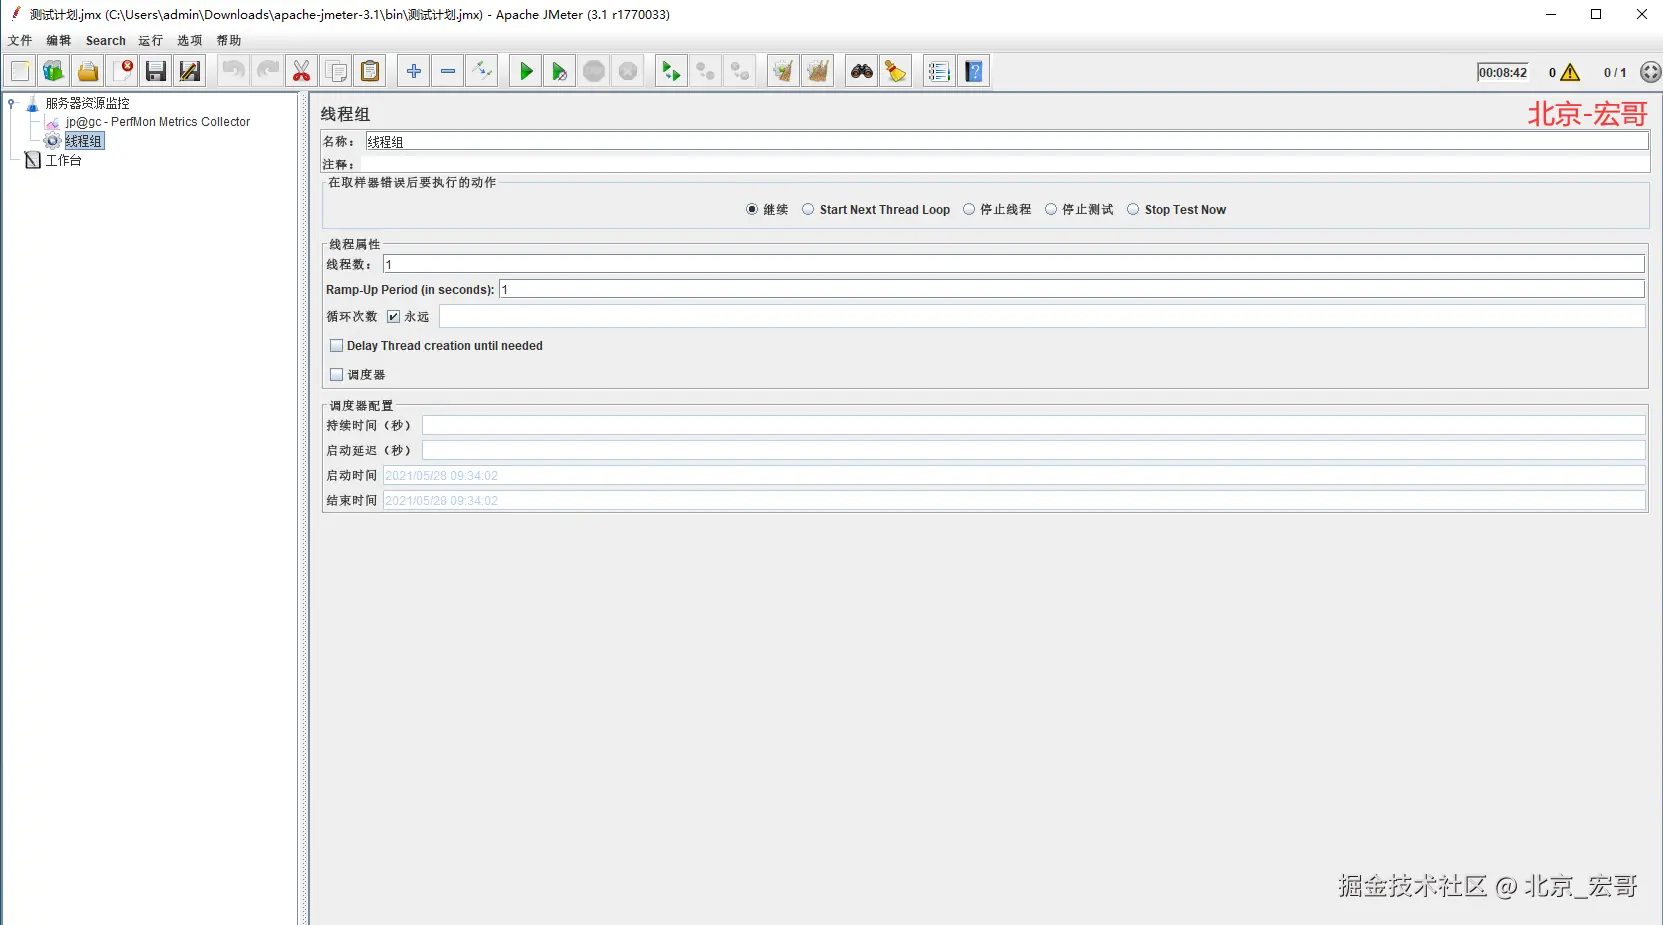This screenshot has height=925, width=1663.
Task: Choose the Stop Test Now radio option
Action: click(x=1133, y=209)
